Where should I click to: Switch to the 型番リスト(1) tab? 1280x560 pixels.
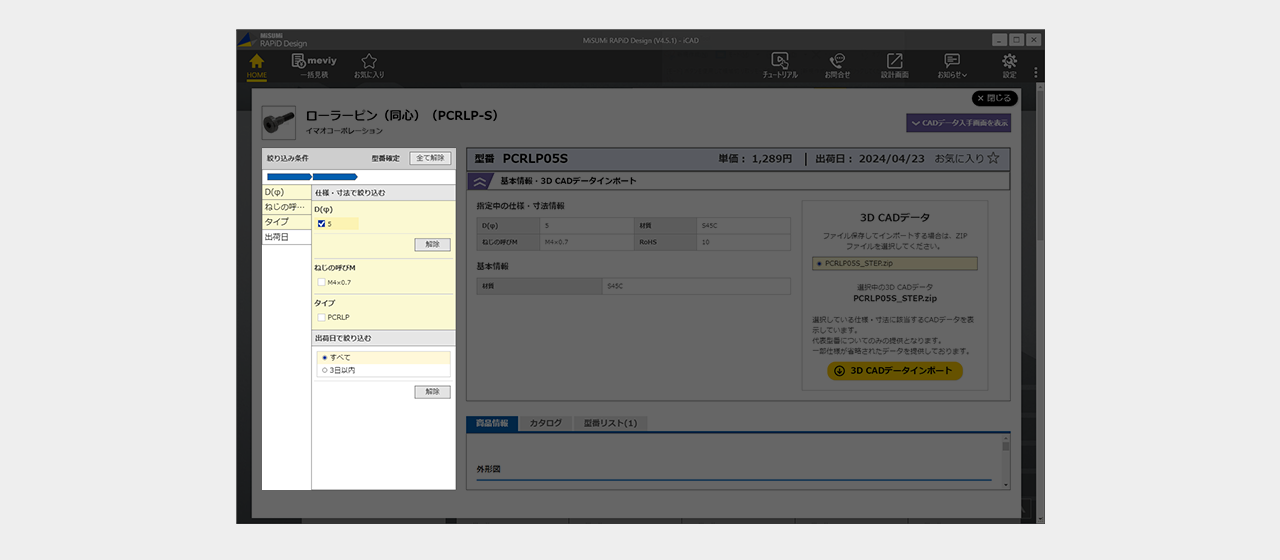610,423
